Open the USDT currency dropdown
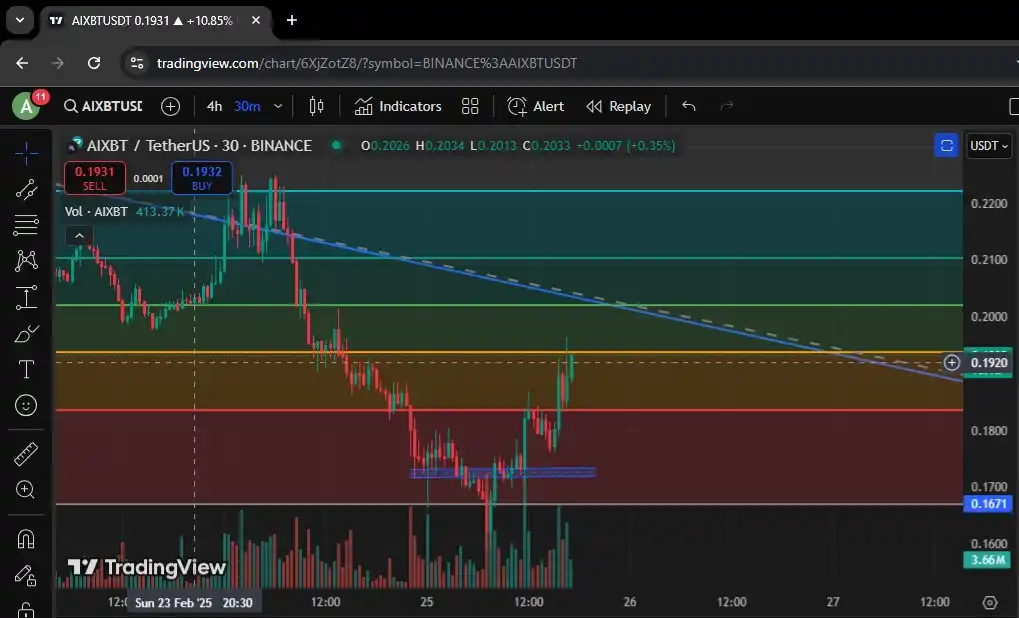Screen dimensions: 1019x618 pos(988,146)
